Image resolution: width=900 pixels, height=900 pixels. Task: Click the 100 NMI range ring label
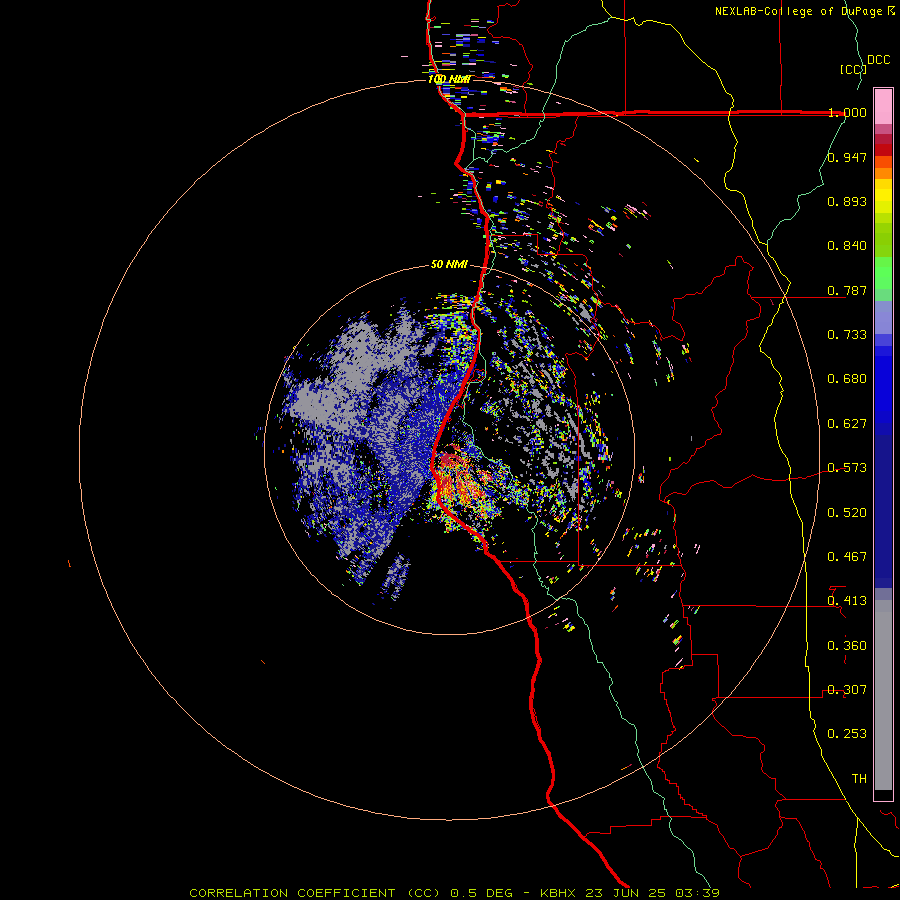coord(449,79)
